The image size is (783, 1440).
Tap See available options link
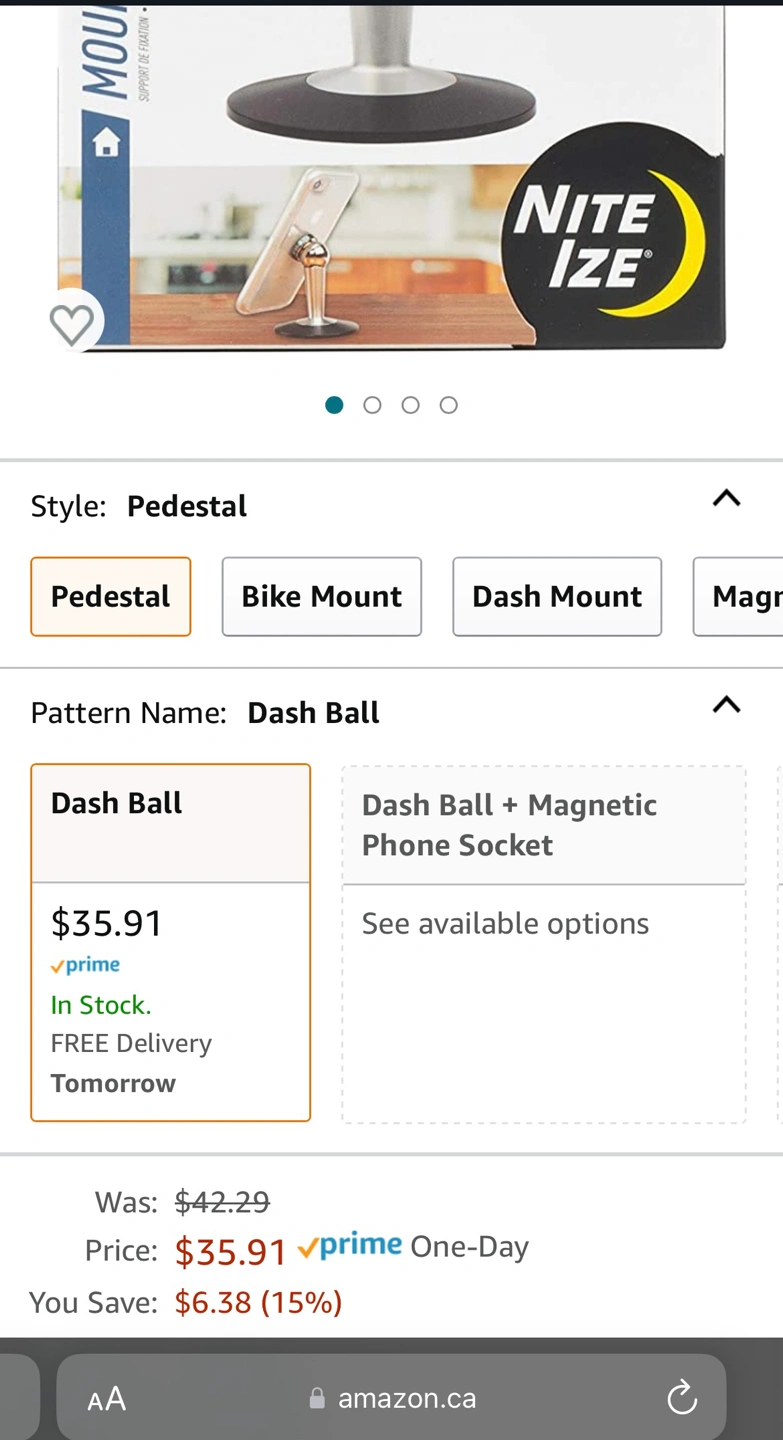(x=505, y=923)
